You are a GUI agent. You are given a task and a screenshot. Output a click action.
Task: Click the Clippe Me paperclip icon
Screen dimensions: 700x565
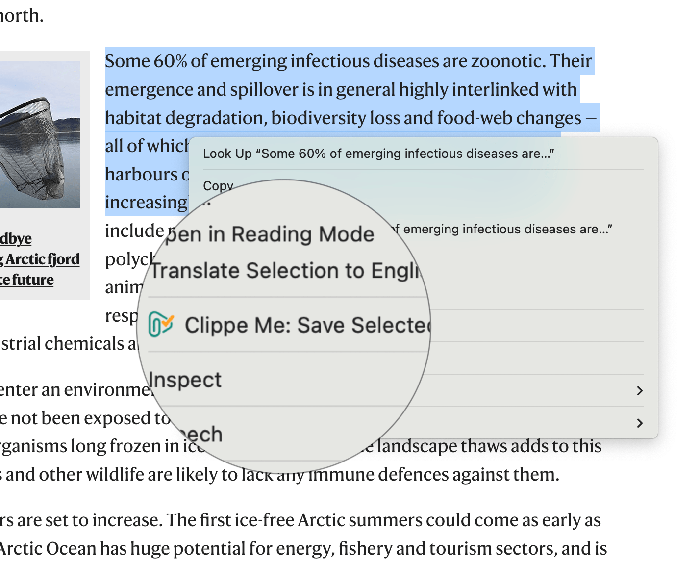click(162, 325)
